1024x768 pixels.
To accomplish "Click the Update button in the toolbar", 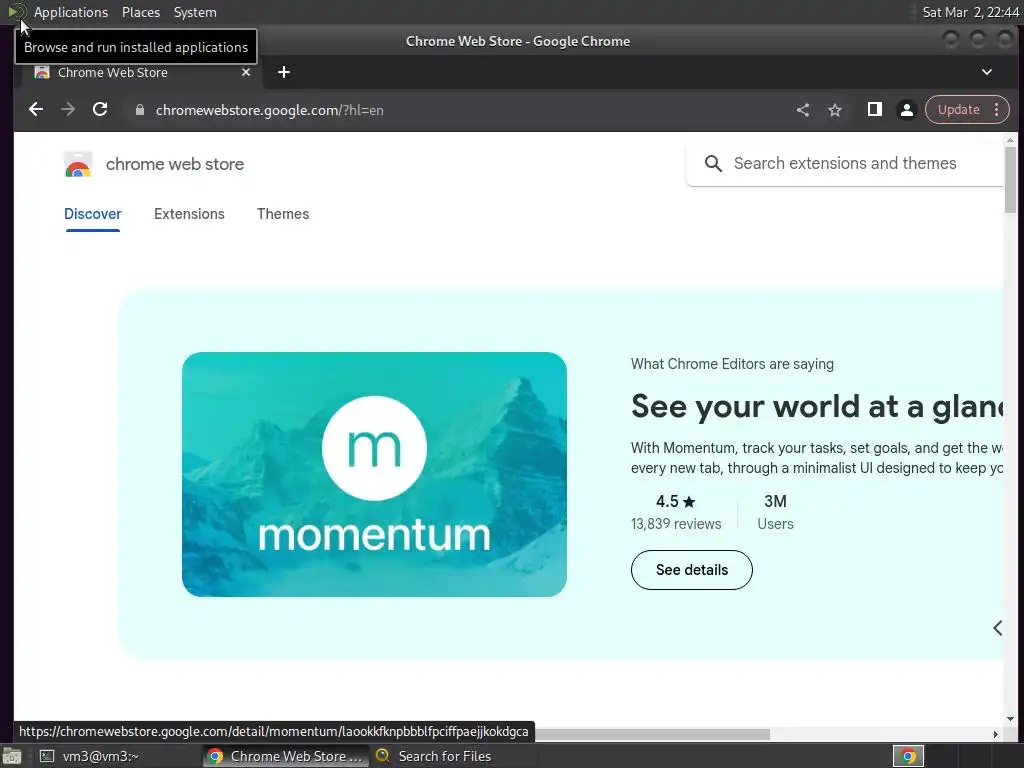I will click(958, 110).
